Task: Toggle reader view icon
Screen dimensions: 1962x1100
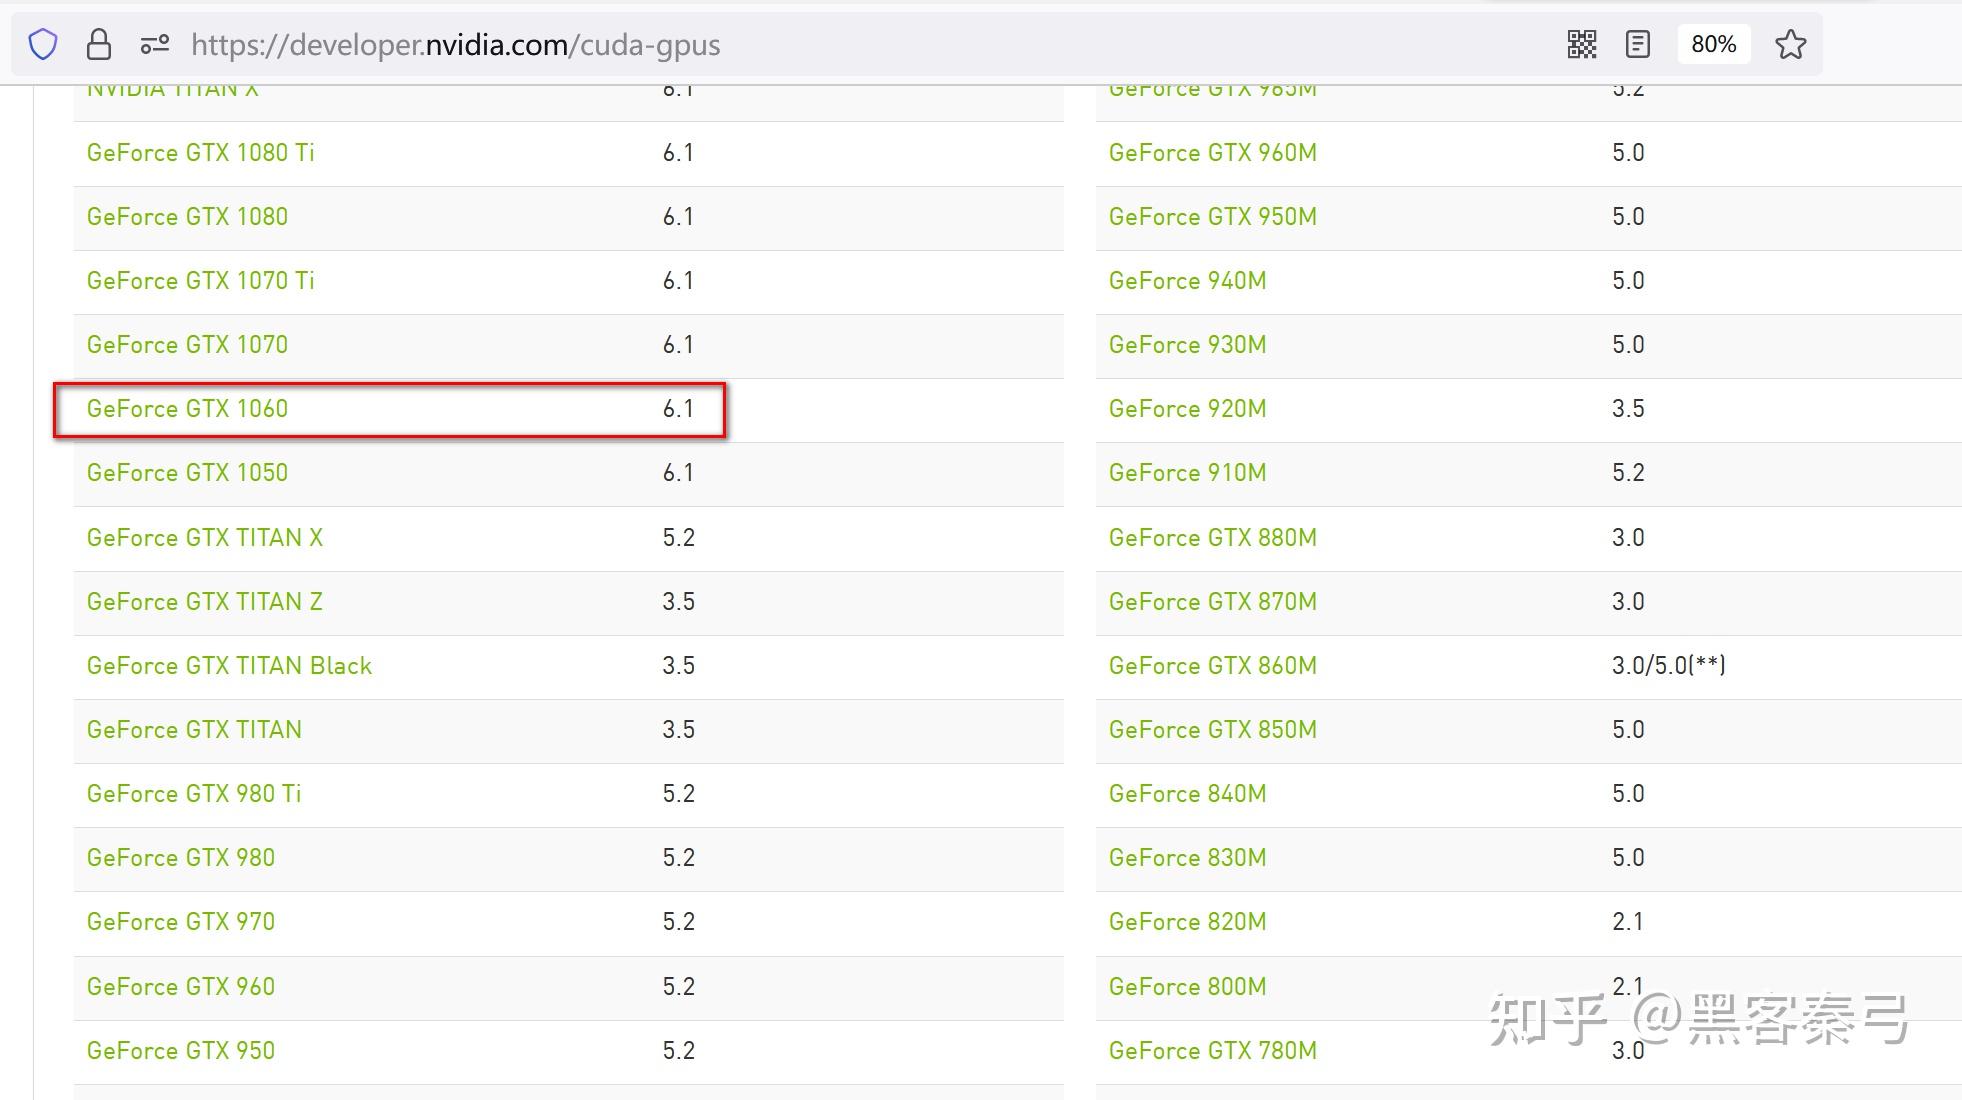Action: pos(1638,44)
